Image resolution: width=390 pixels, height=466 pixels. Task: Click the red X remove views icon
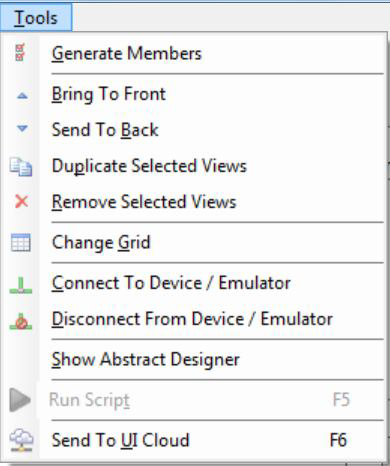point(21,202)
